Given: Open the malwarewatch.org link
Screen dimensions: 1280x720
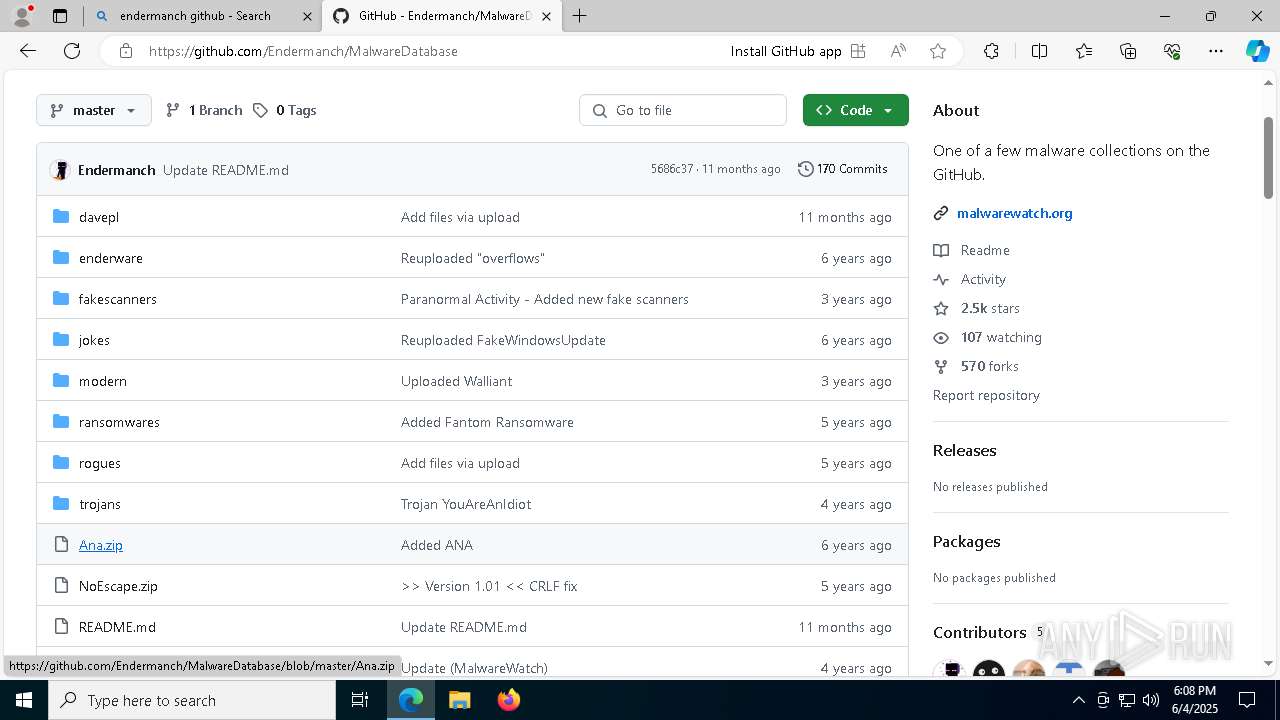Looking at the screenshot, I should (x=1014, y=213).
